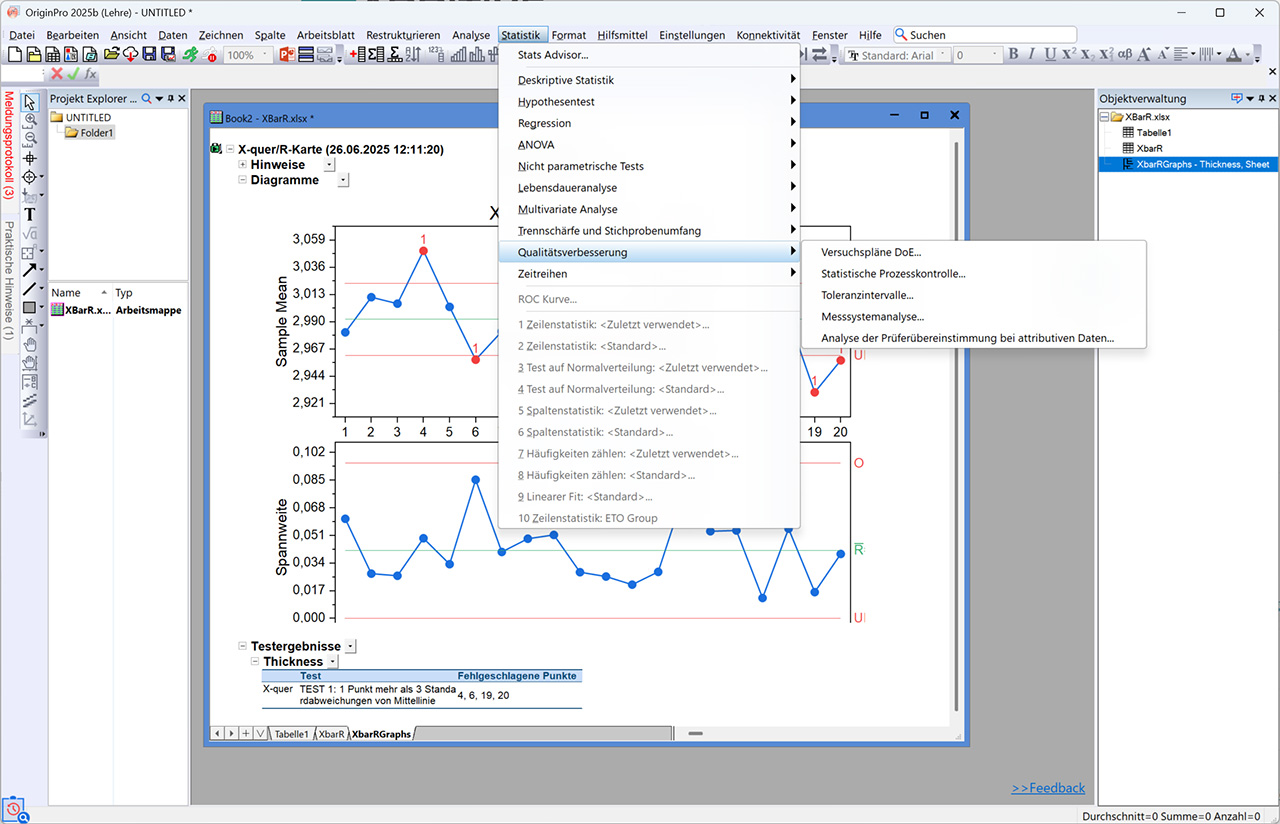
Task: Open the folder icon to open a file
Action: [113, 55]
